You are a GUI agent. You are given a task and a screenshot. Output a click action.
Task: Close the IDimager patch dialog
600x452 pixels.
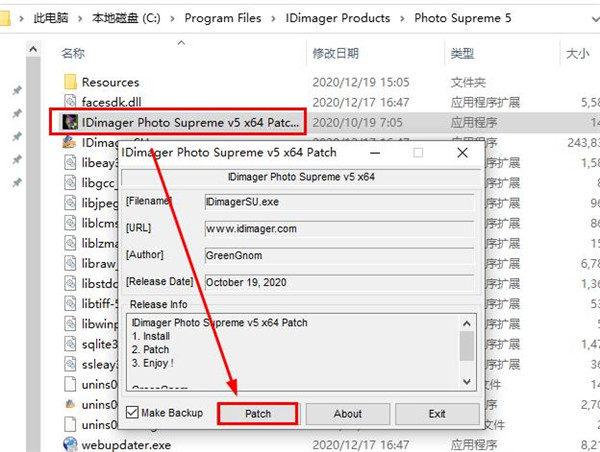tap(462, 153)
